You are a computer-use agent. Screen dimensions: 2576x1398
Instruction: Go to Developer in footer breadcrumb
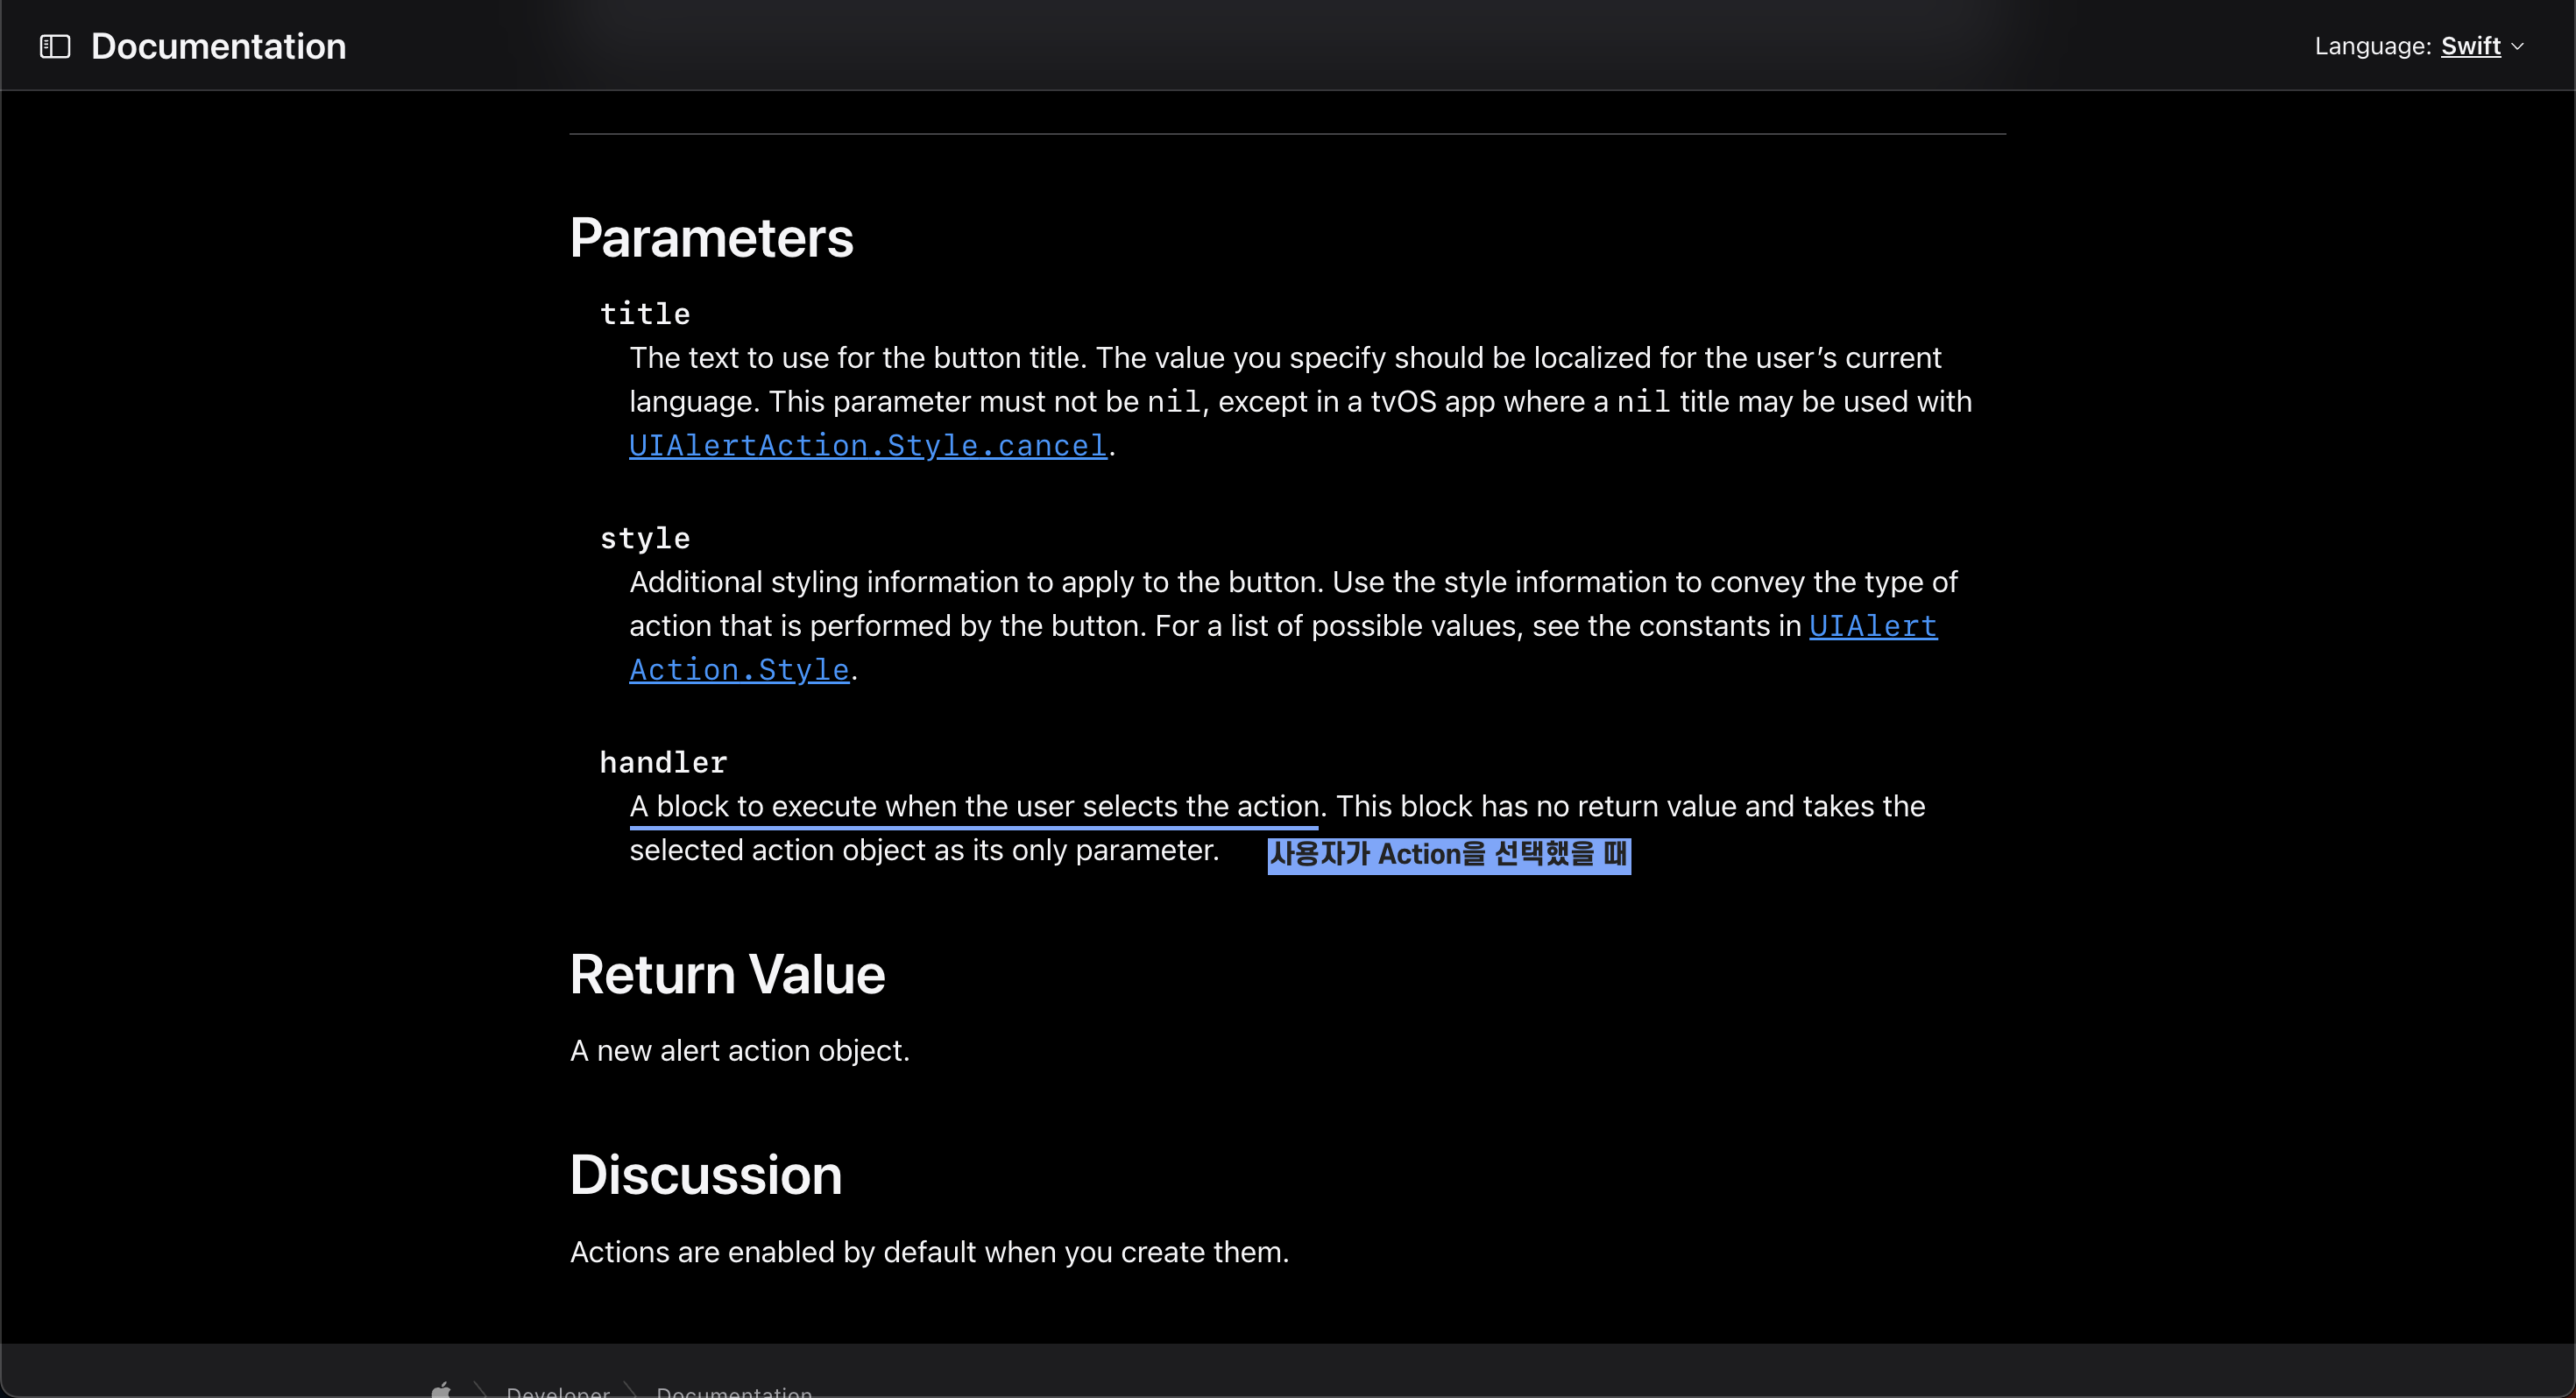coord(558,1390)
